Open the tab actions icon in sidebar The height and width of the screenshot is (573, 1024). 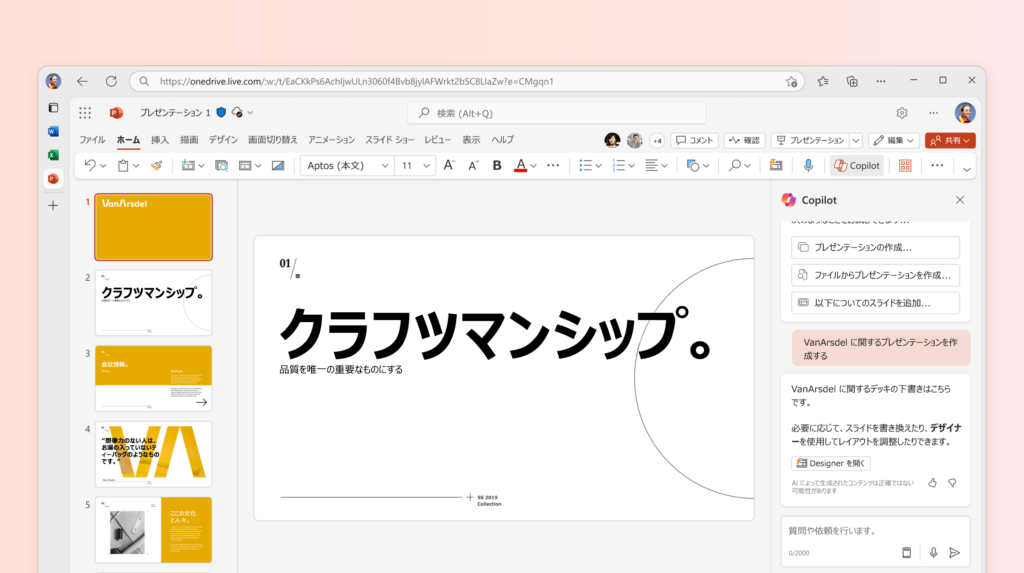[54, 108]
